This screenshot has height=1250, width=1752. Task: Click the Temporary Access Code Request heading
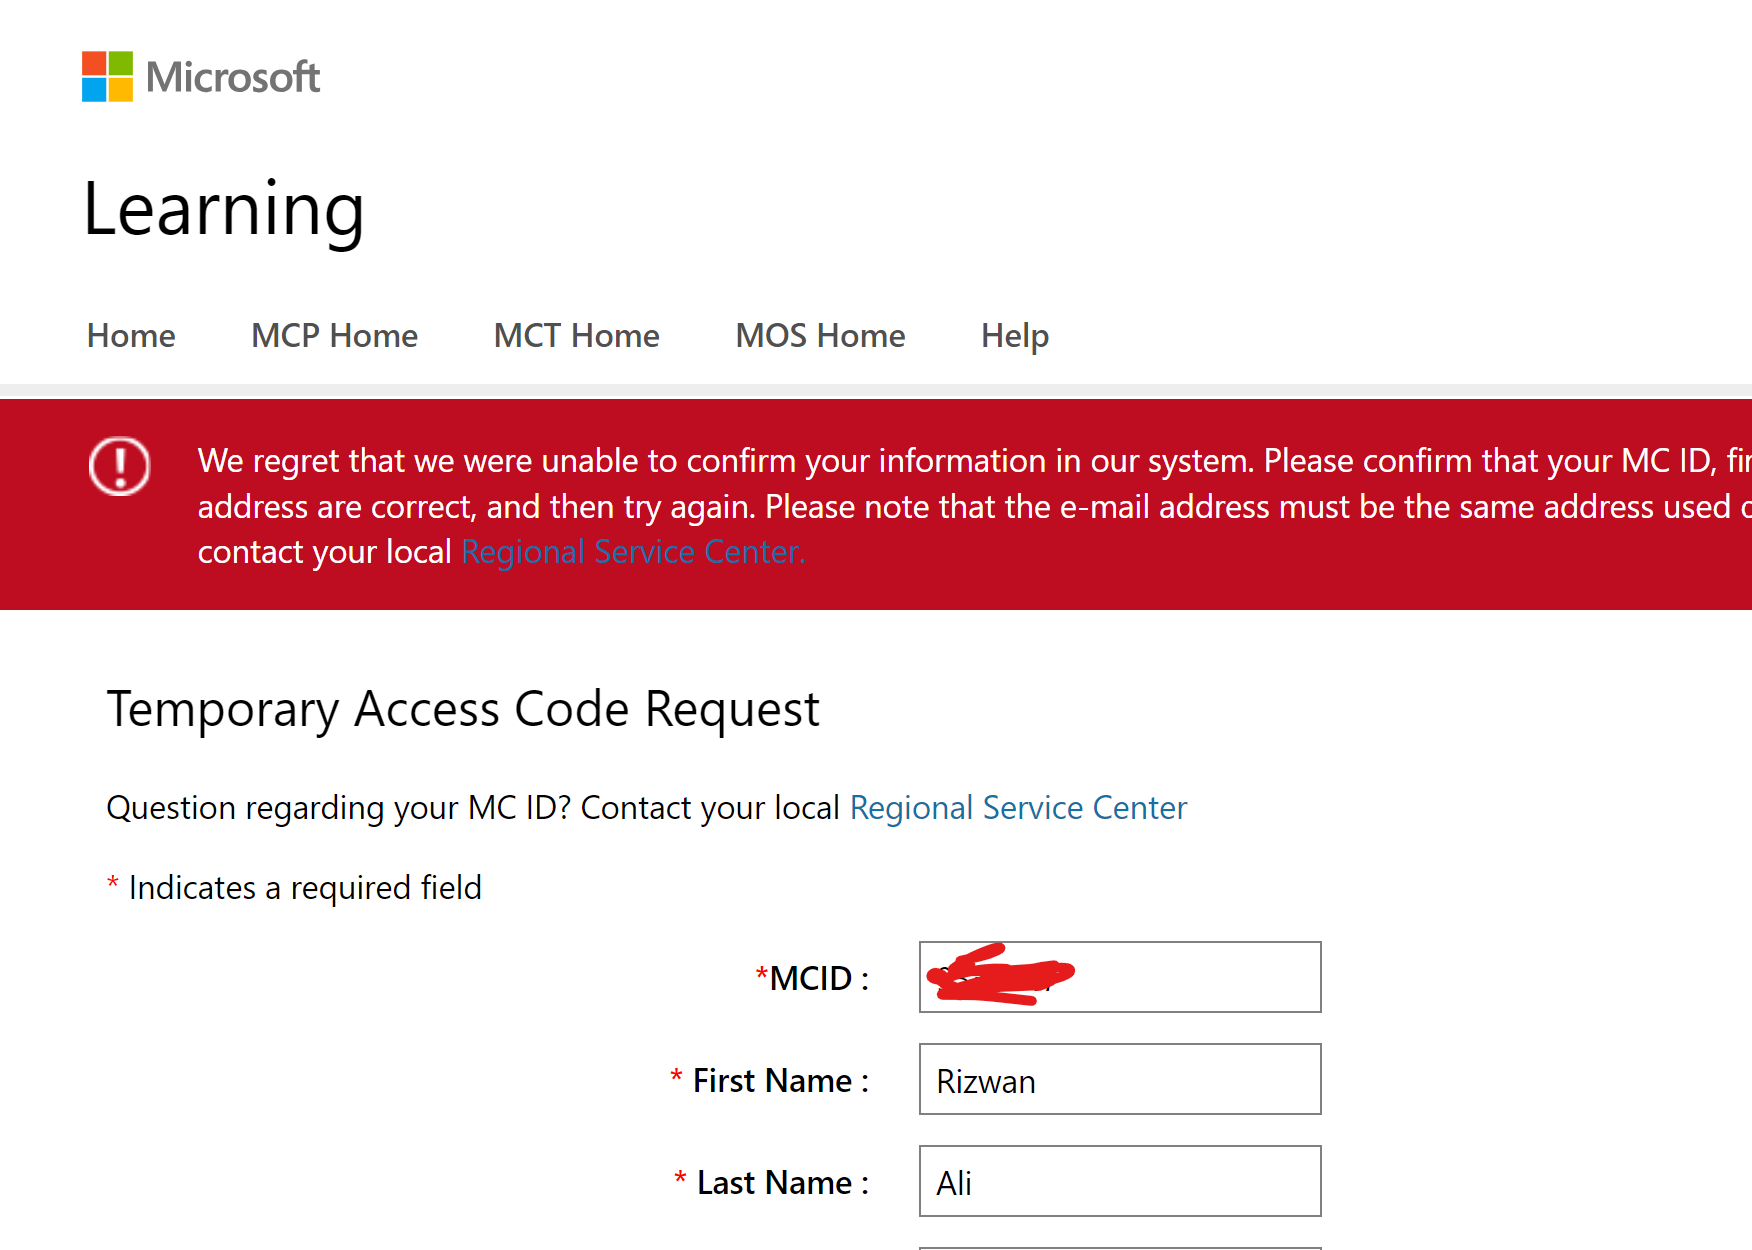click(x=463, y=710)
